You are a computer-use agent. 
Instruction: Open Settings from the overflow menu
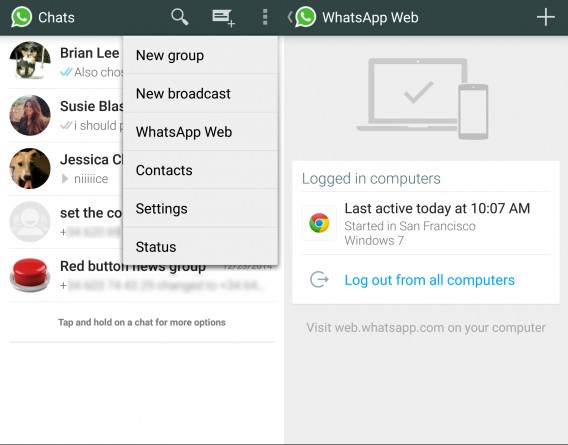click(x=201, y=208)
